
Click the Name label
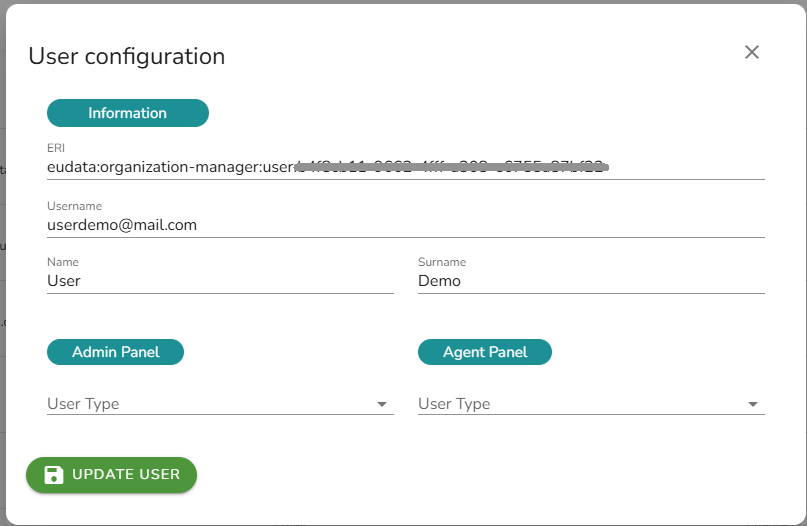click(x=63, y=262)
